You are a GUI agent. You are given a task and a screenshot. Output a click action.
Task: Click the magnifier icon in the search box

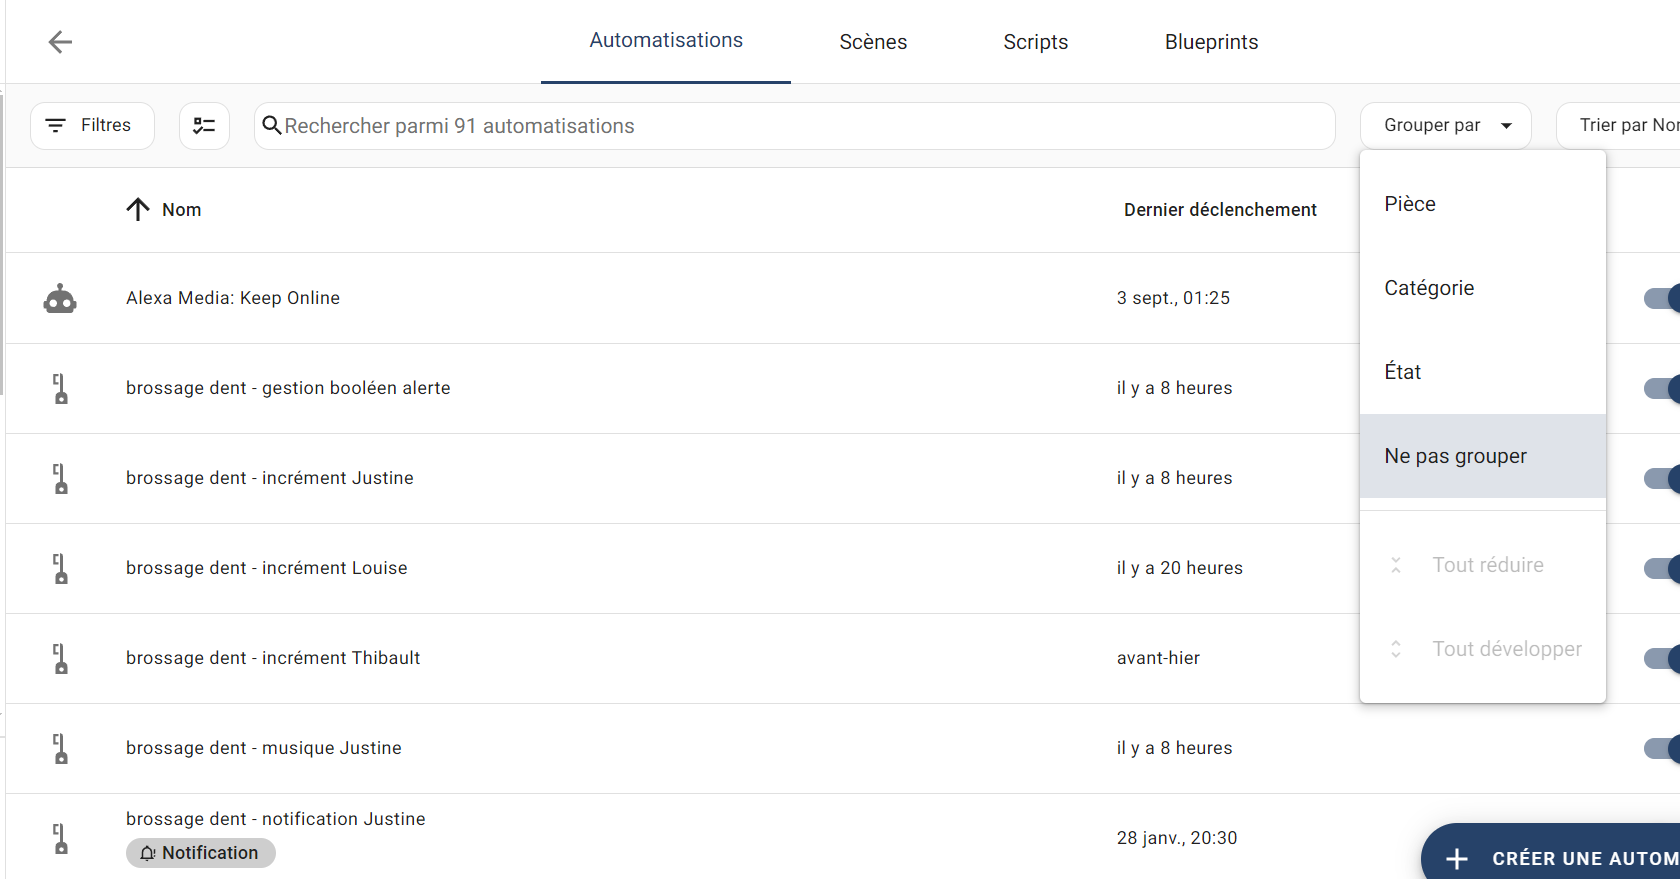(x=271, y=125)
